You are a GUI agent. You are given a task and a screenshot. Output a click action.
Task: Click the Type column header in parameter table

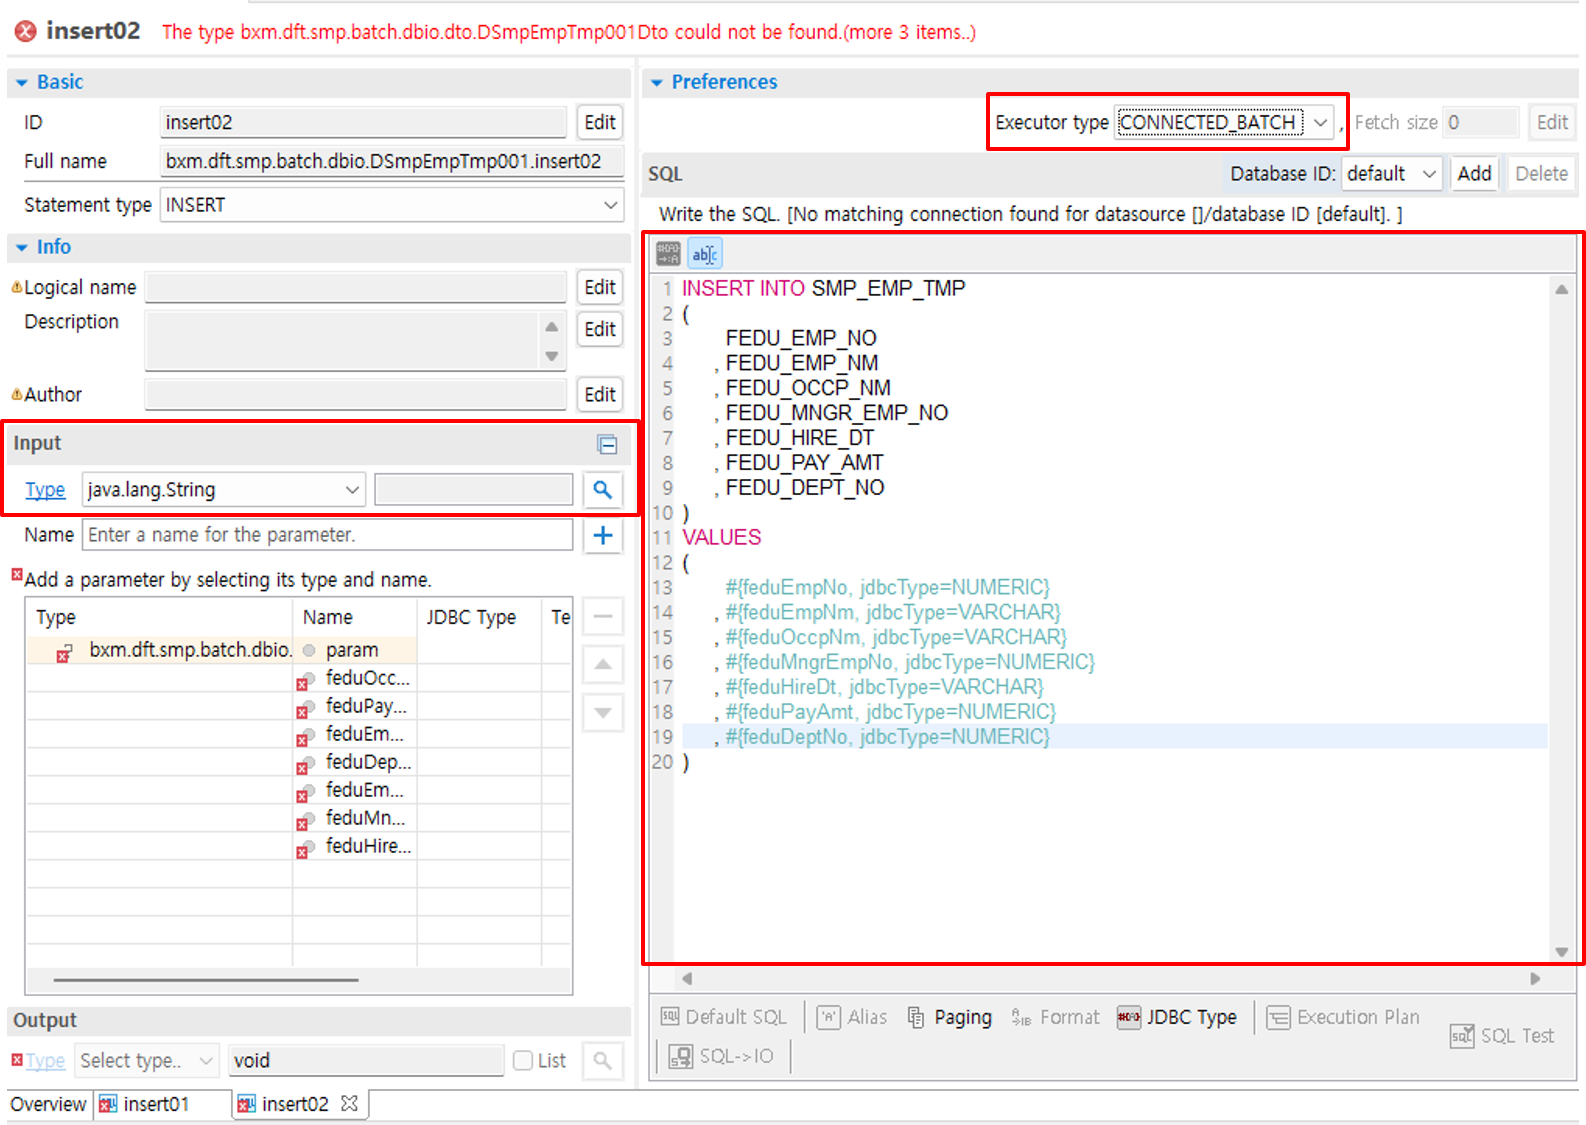point(158,617)
